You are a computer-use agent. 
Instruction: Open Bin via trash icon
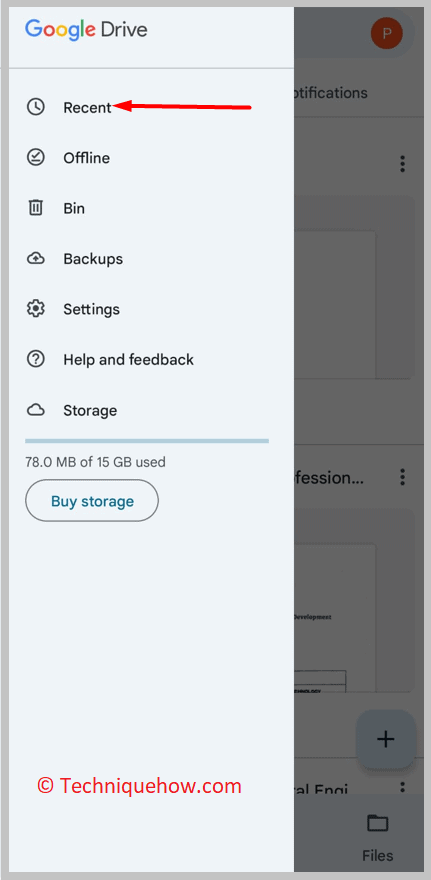[36, 208]
